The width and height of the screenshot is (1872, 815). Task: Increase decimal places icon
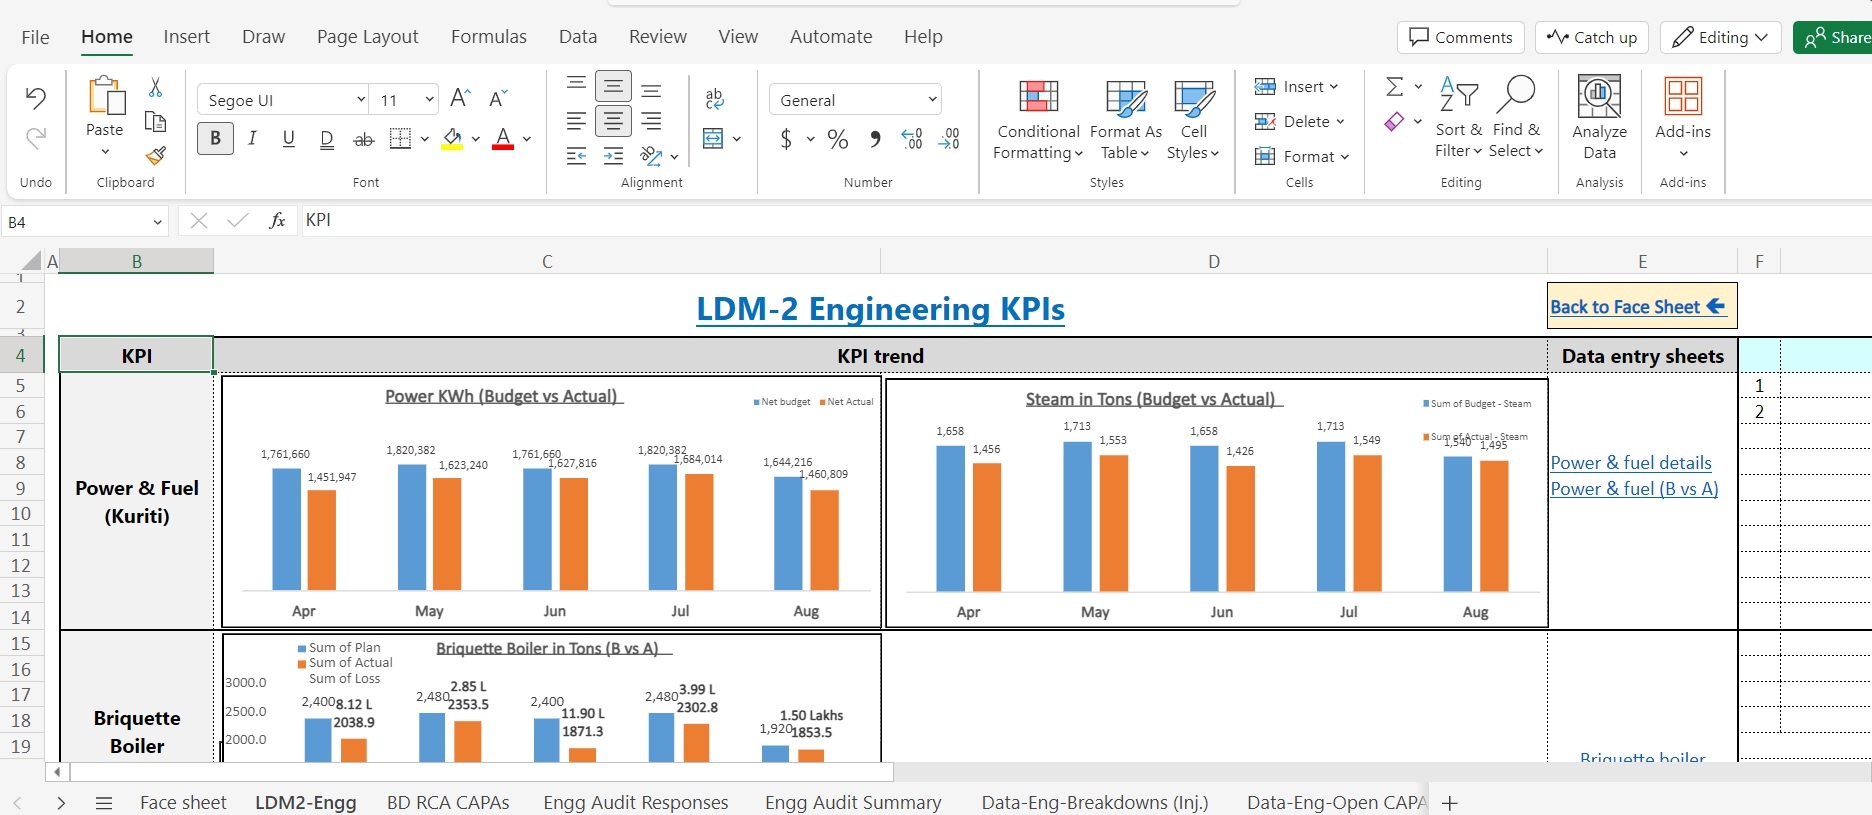click(911, 139)
